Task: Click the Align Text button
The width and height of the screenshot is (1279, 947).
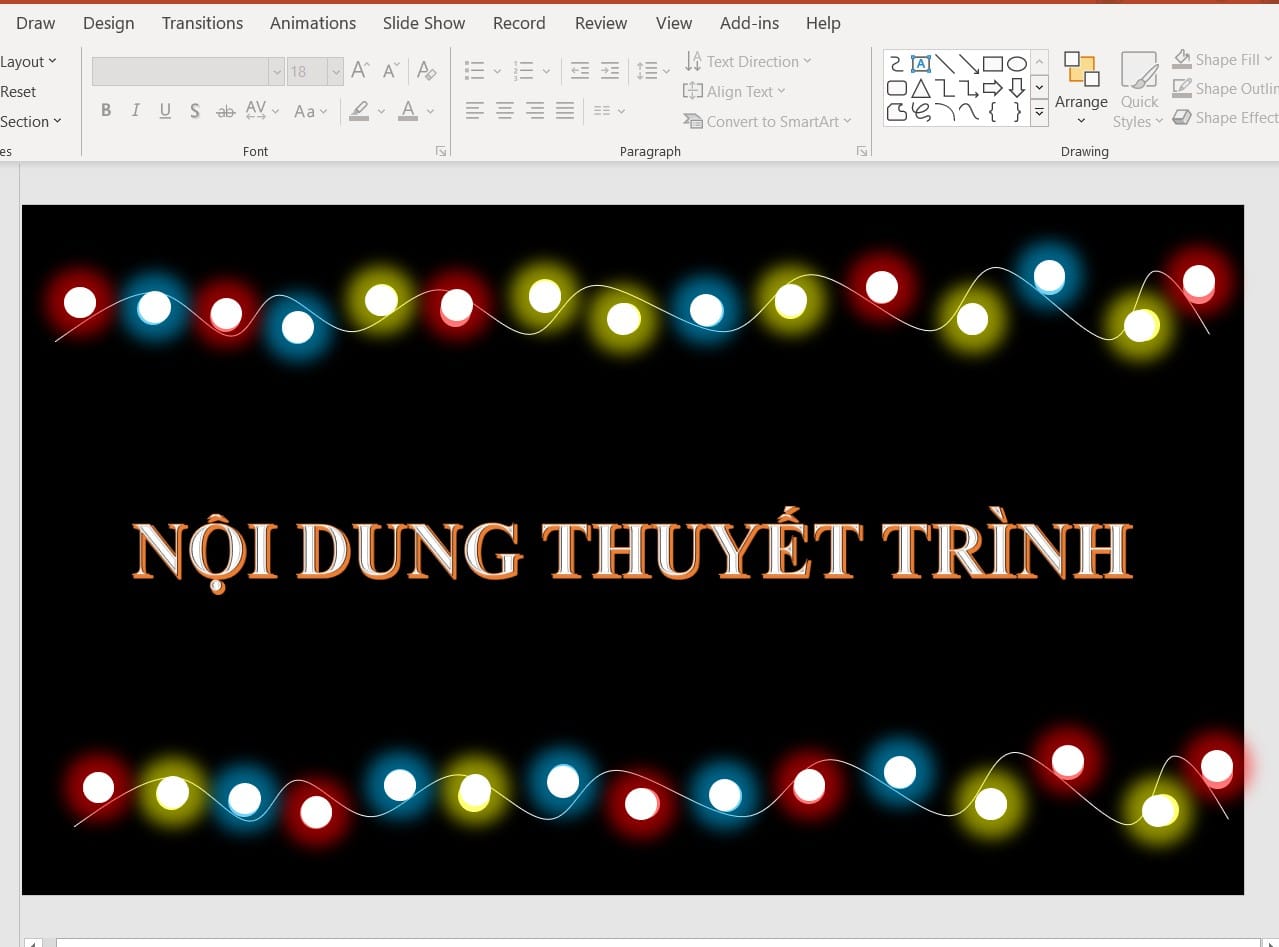Action: pos(734,91)
